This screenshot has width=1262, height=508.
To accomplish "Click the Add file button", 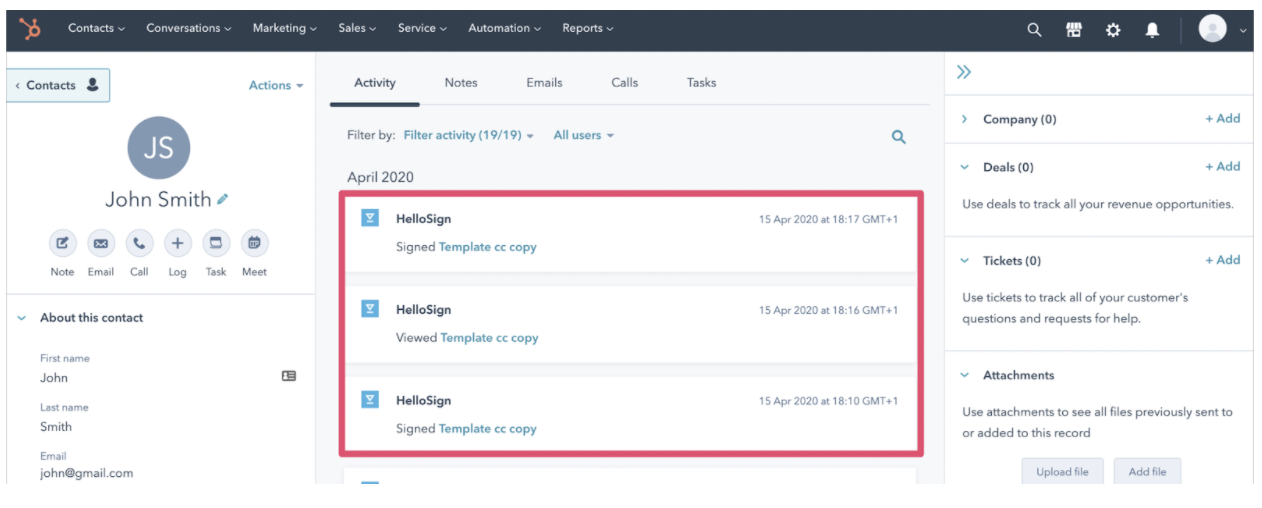I will point(1147,472).
